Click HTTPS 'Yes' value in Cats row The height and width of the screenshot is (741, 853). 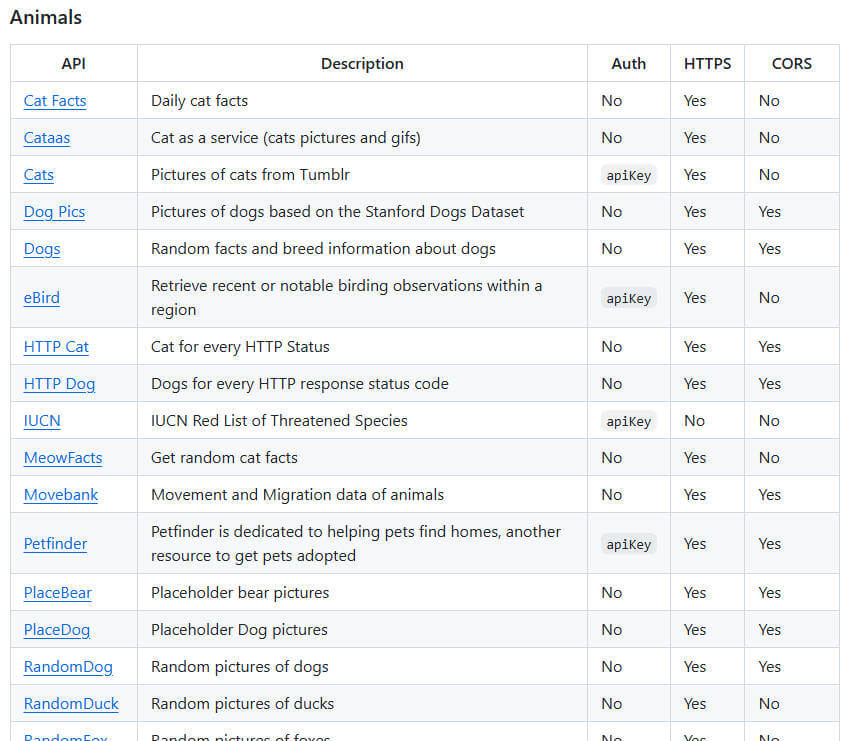[x=695, y=175]
